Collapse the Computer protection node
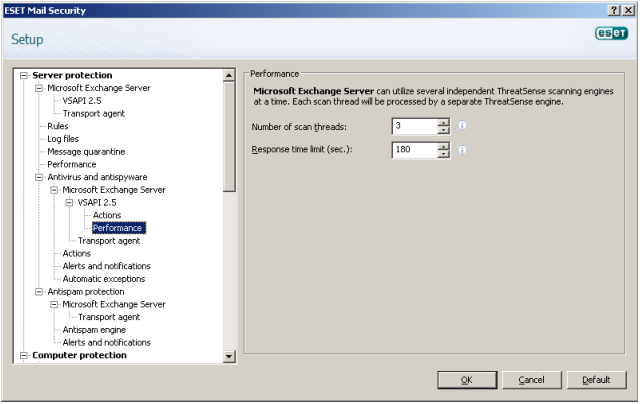 (x=24, y=355)
